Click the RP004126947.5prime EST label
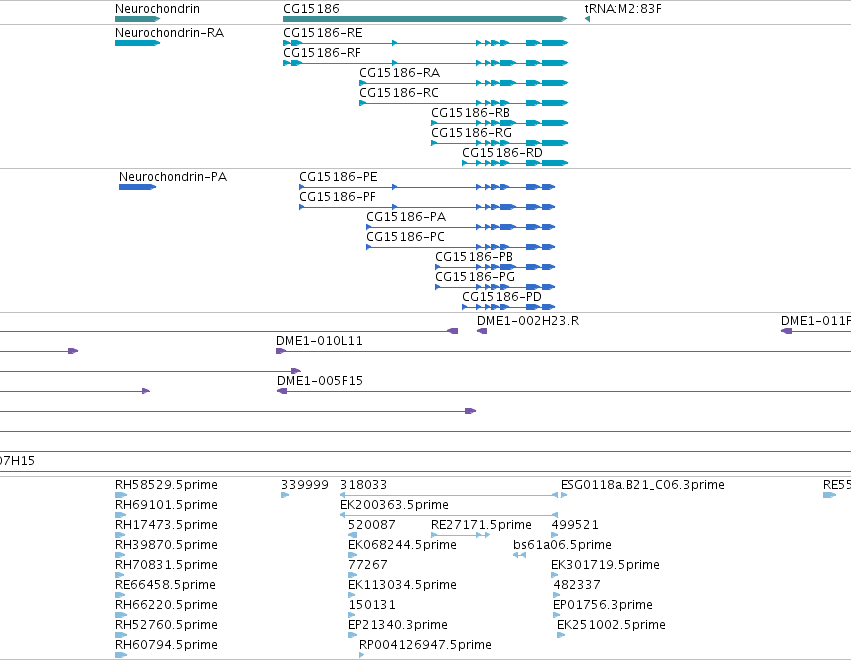This screenshot has width=851, height=660. [425, 645]
